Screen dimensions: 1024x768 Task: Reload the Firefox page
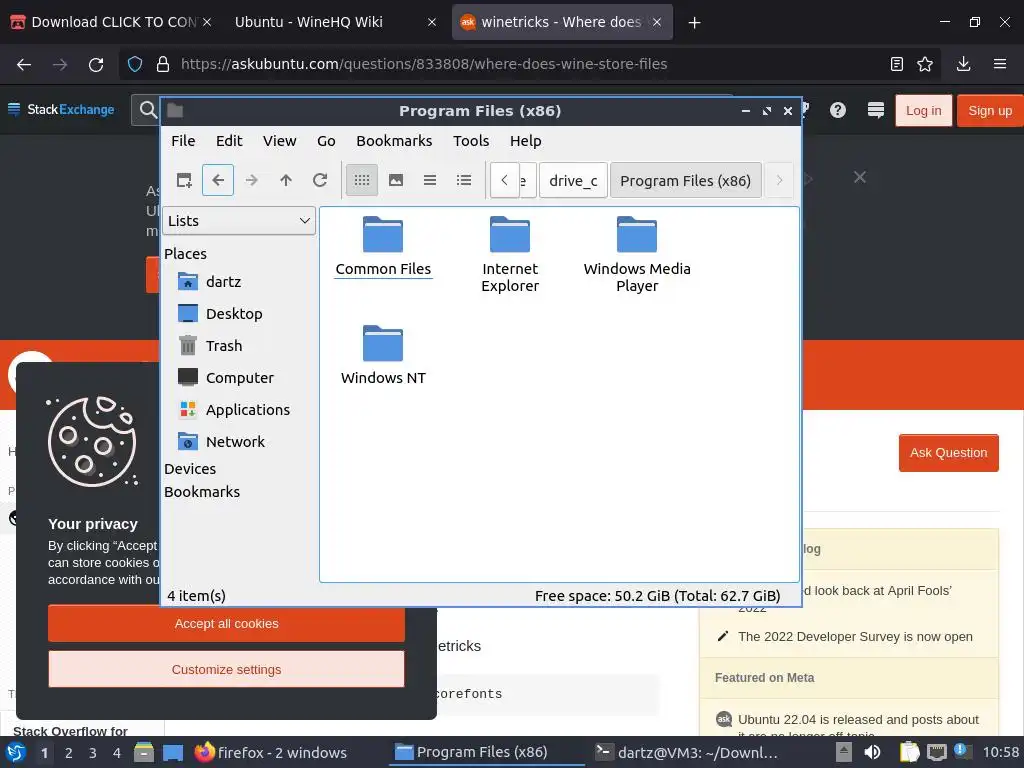pyautogui.click(x=96, y=64)
